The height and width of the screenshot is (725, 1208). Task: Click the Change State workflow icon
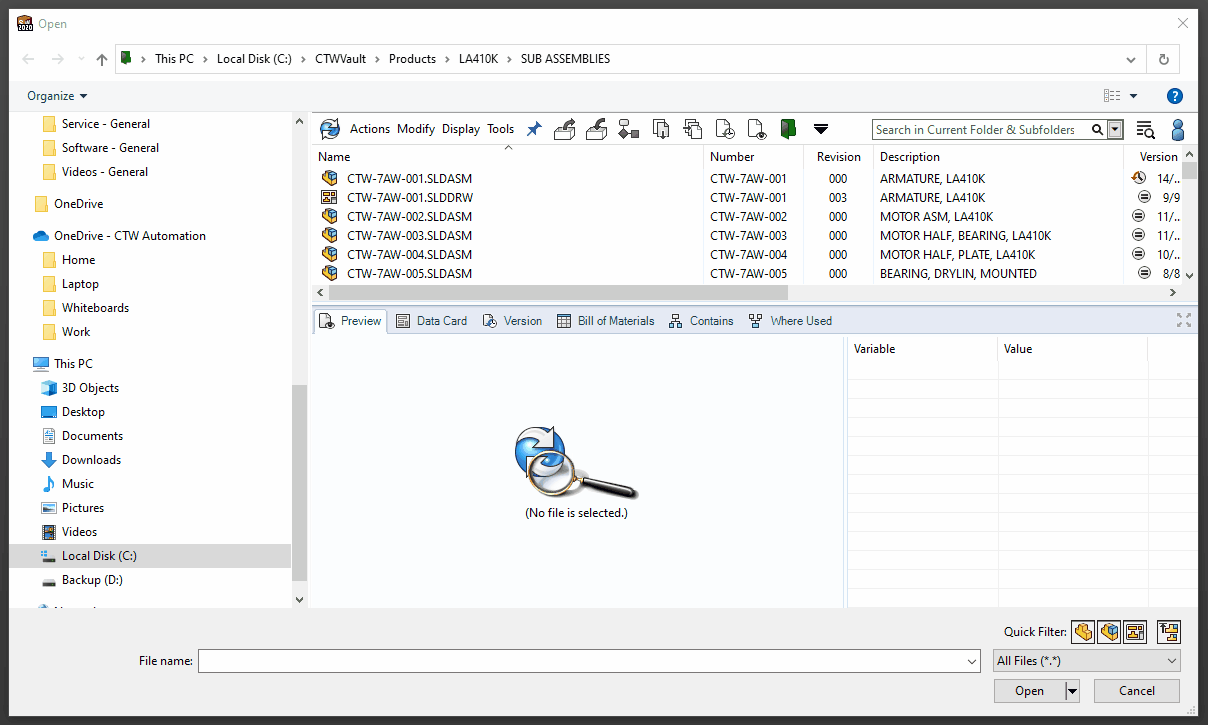628,129
